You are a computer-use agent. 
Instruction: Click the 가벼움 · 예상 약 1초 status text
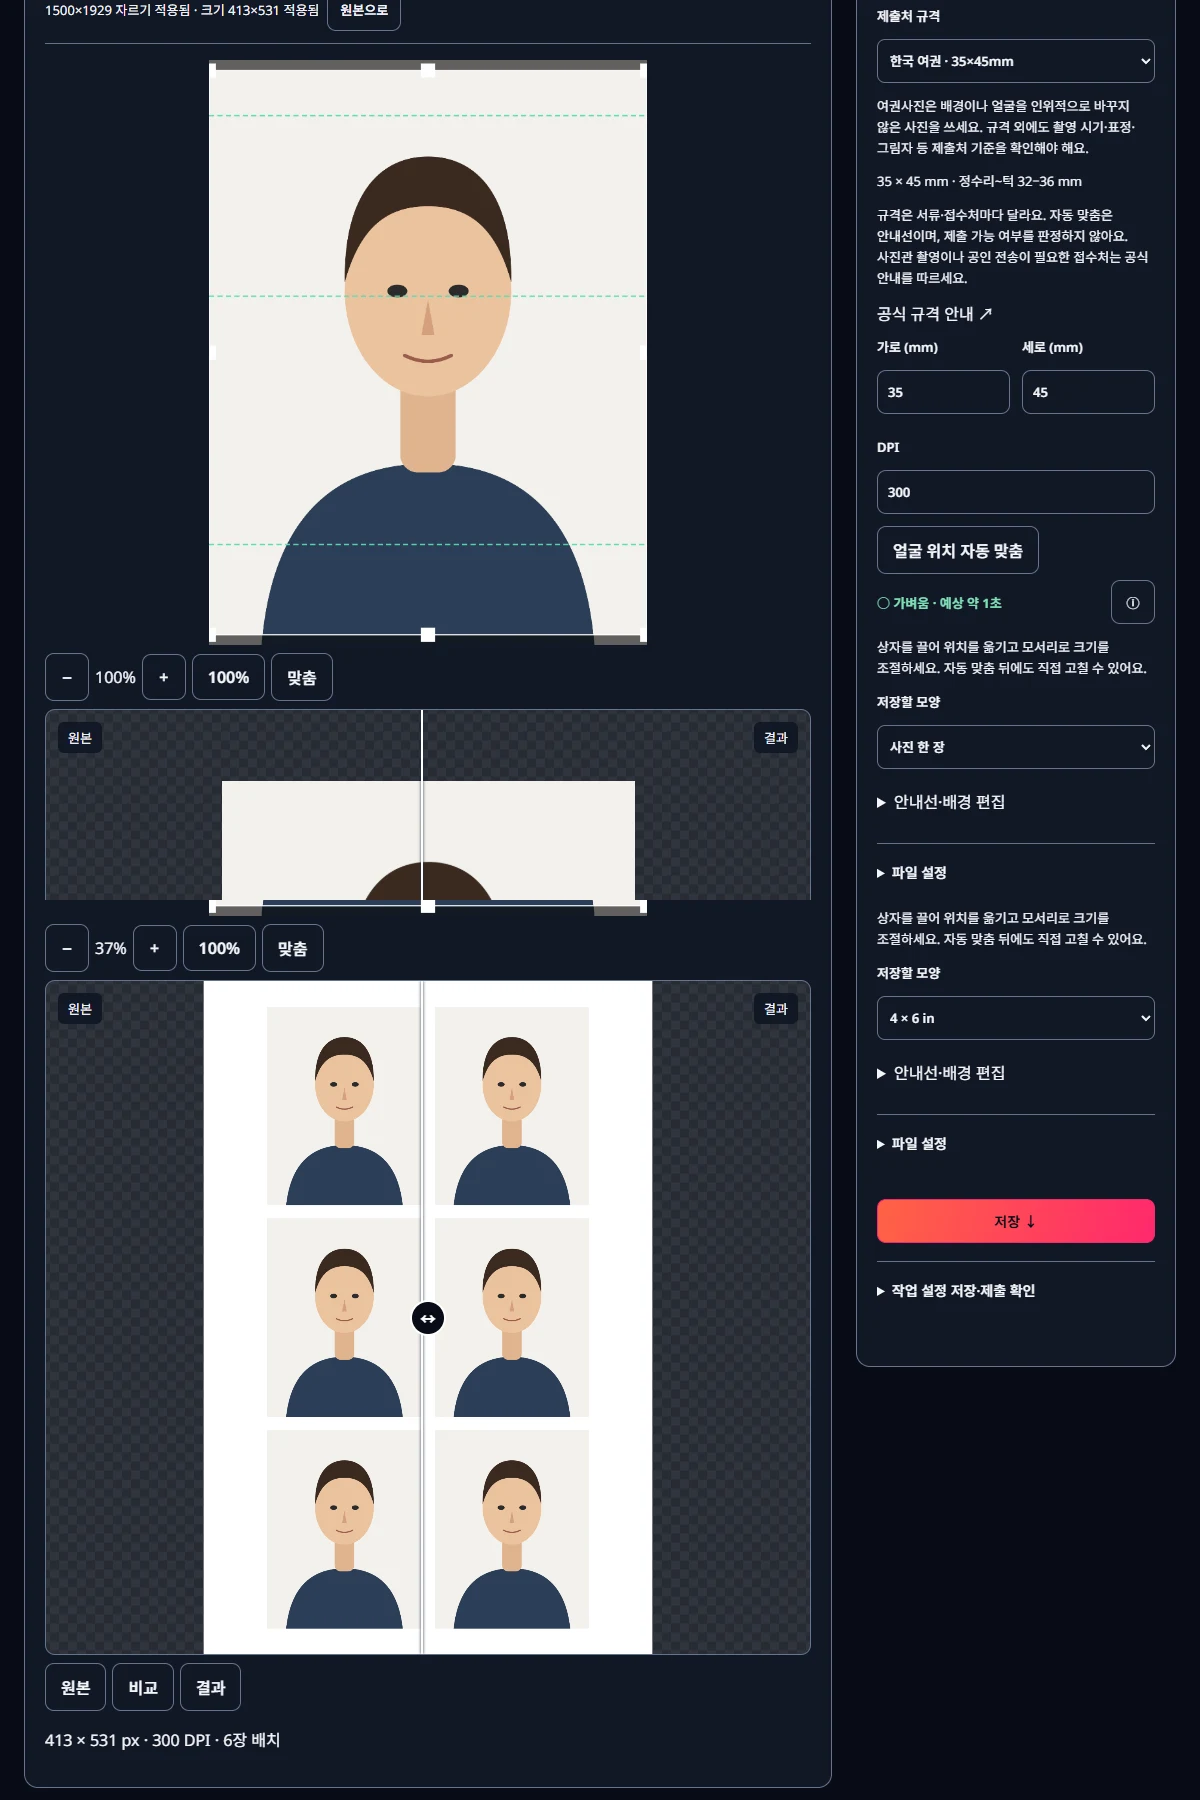(x=940, y=603)
